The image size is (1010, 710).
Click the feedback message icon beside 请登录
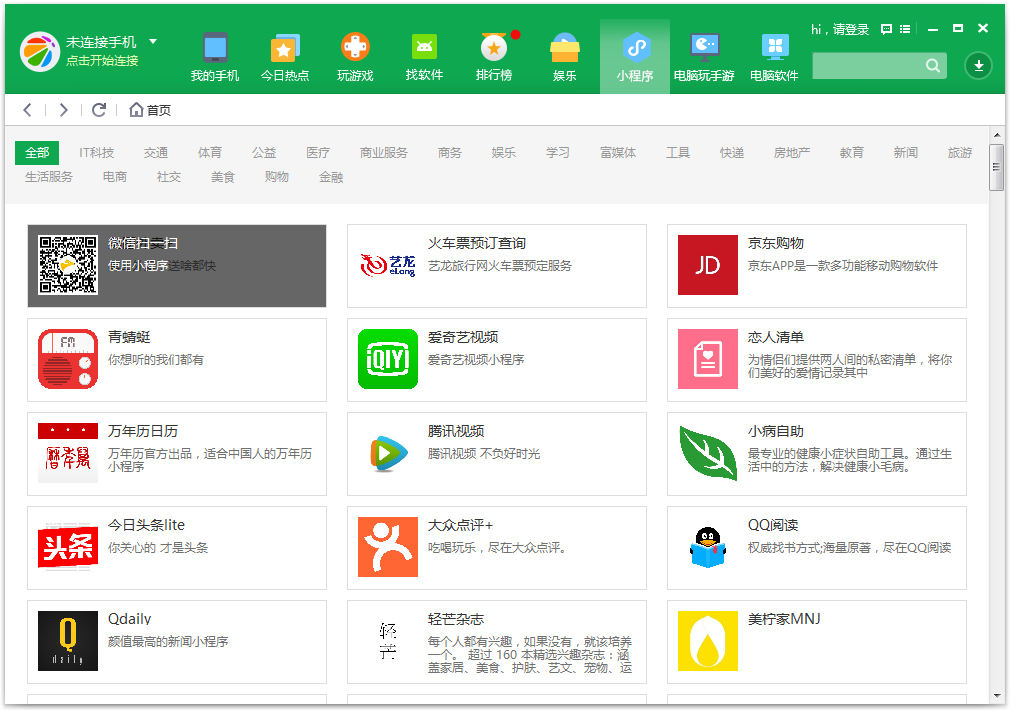tap(885, 30)
